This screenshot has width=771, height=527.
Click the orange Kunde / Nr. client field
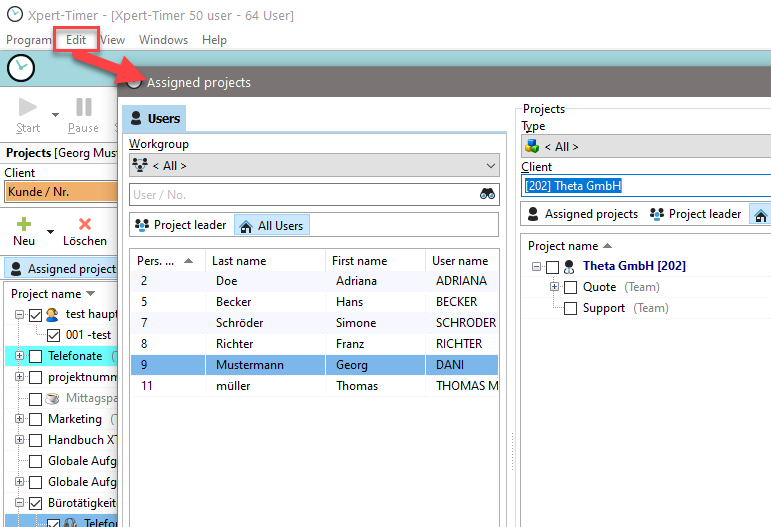pyautogui.click(x=60, y=192)
